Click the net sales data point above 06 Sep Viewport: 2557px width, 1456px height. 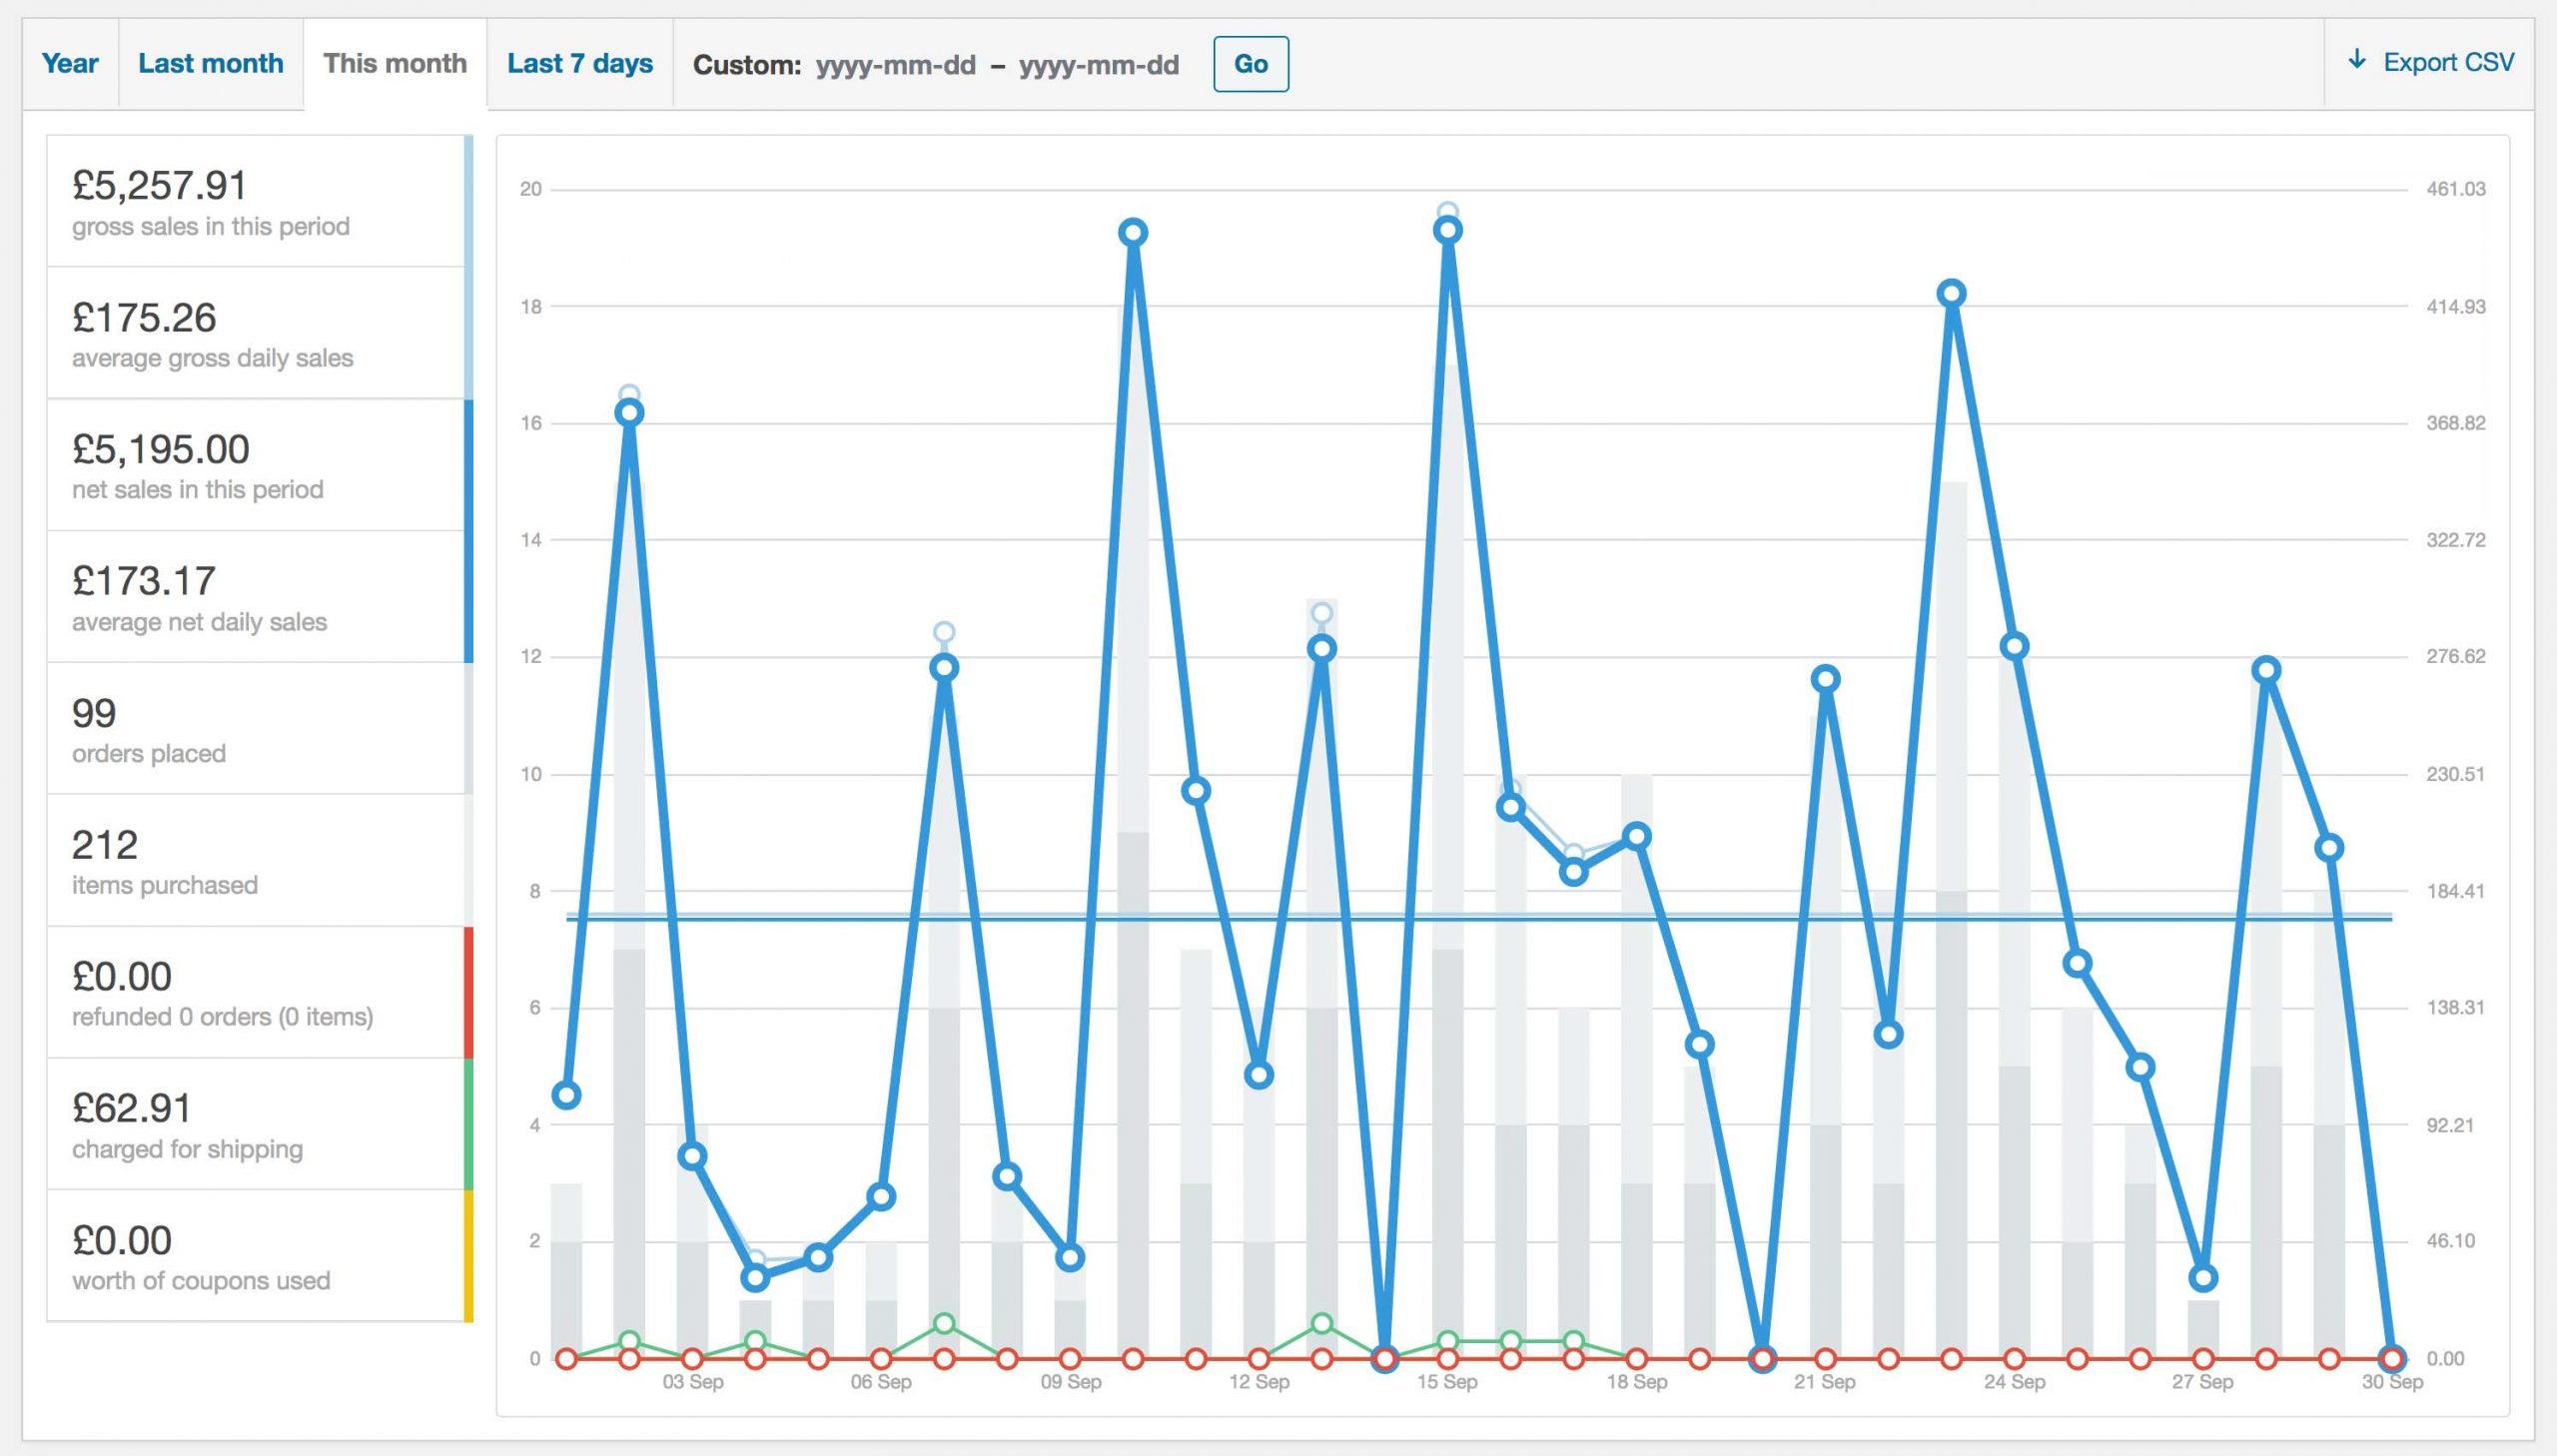tap(881, 1196)
